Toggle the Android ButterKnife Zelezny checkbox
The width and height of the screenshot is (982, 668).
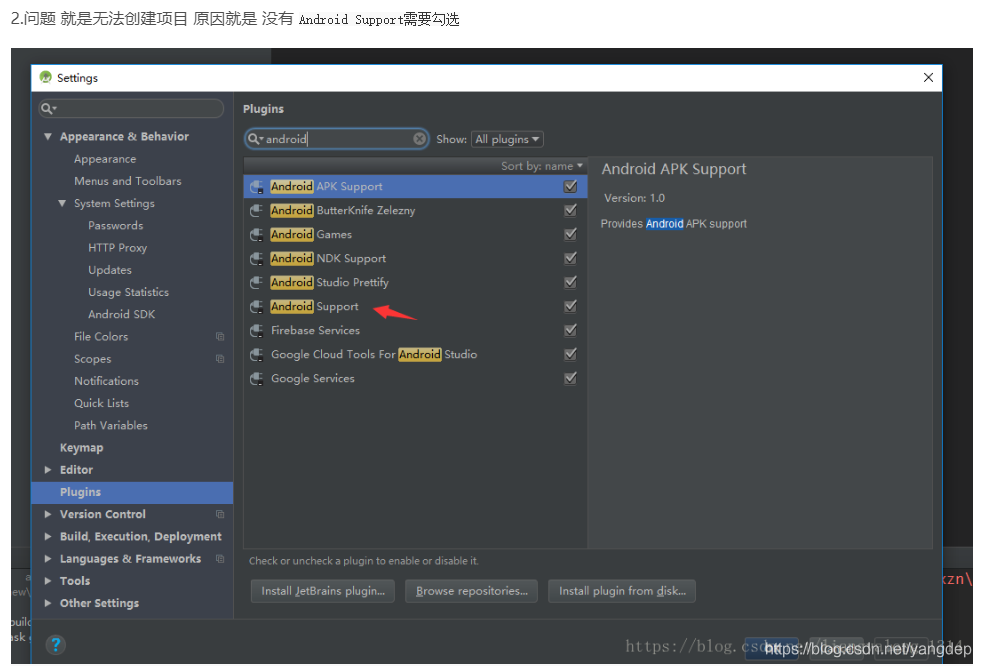click(571, 210)
